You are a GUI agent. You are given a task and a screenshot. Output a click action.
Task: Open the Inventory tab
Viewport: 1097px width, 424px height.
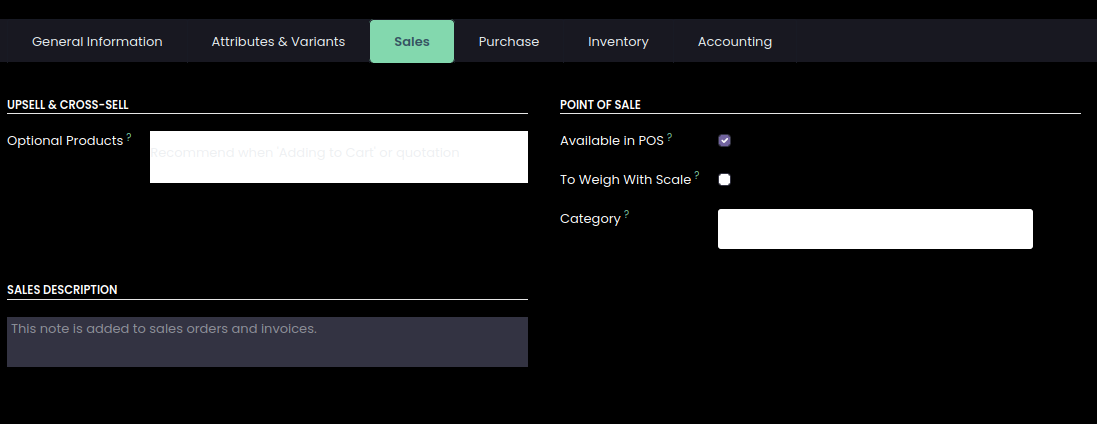click(618, 42)
